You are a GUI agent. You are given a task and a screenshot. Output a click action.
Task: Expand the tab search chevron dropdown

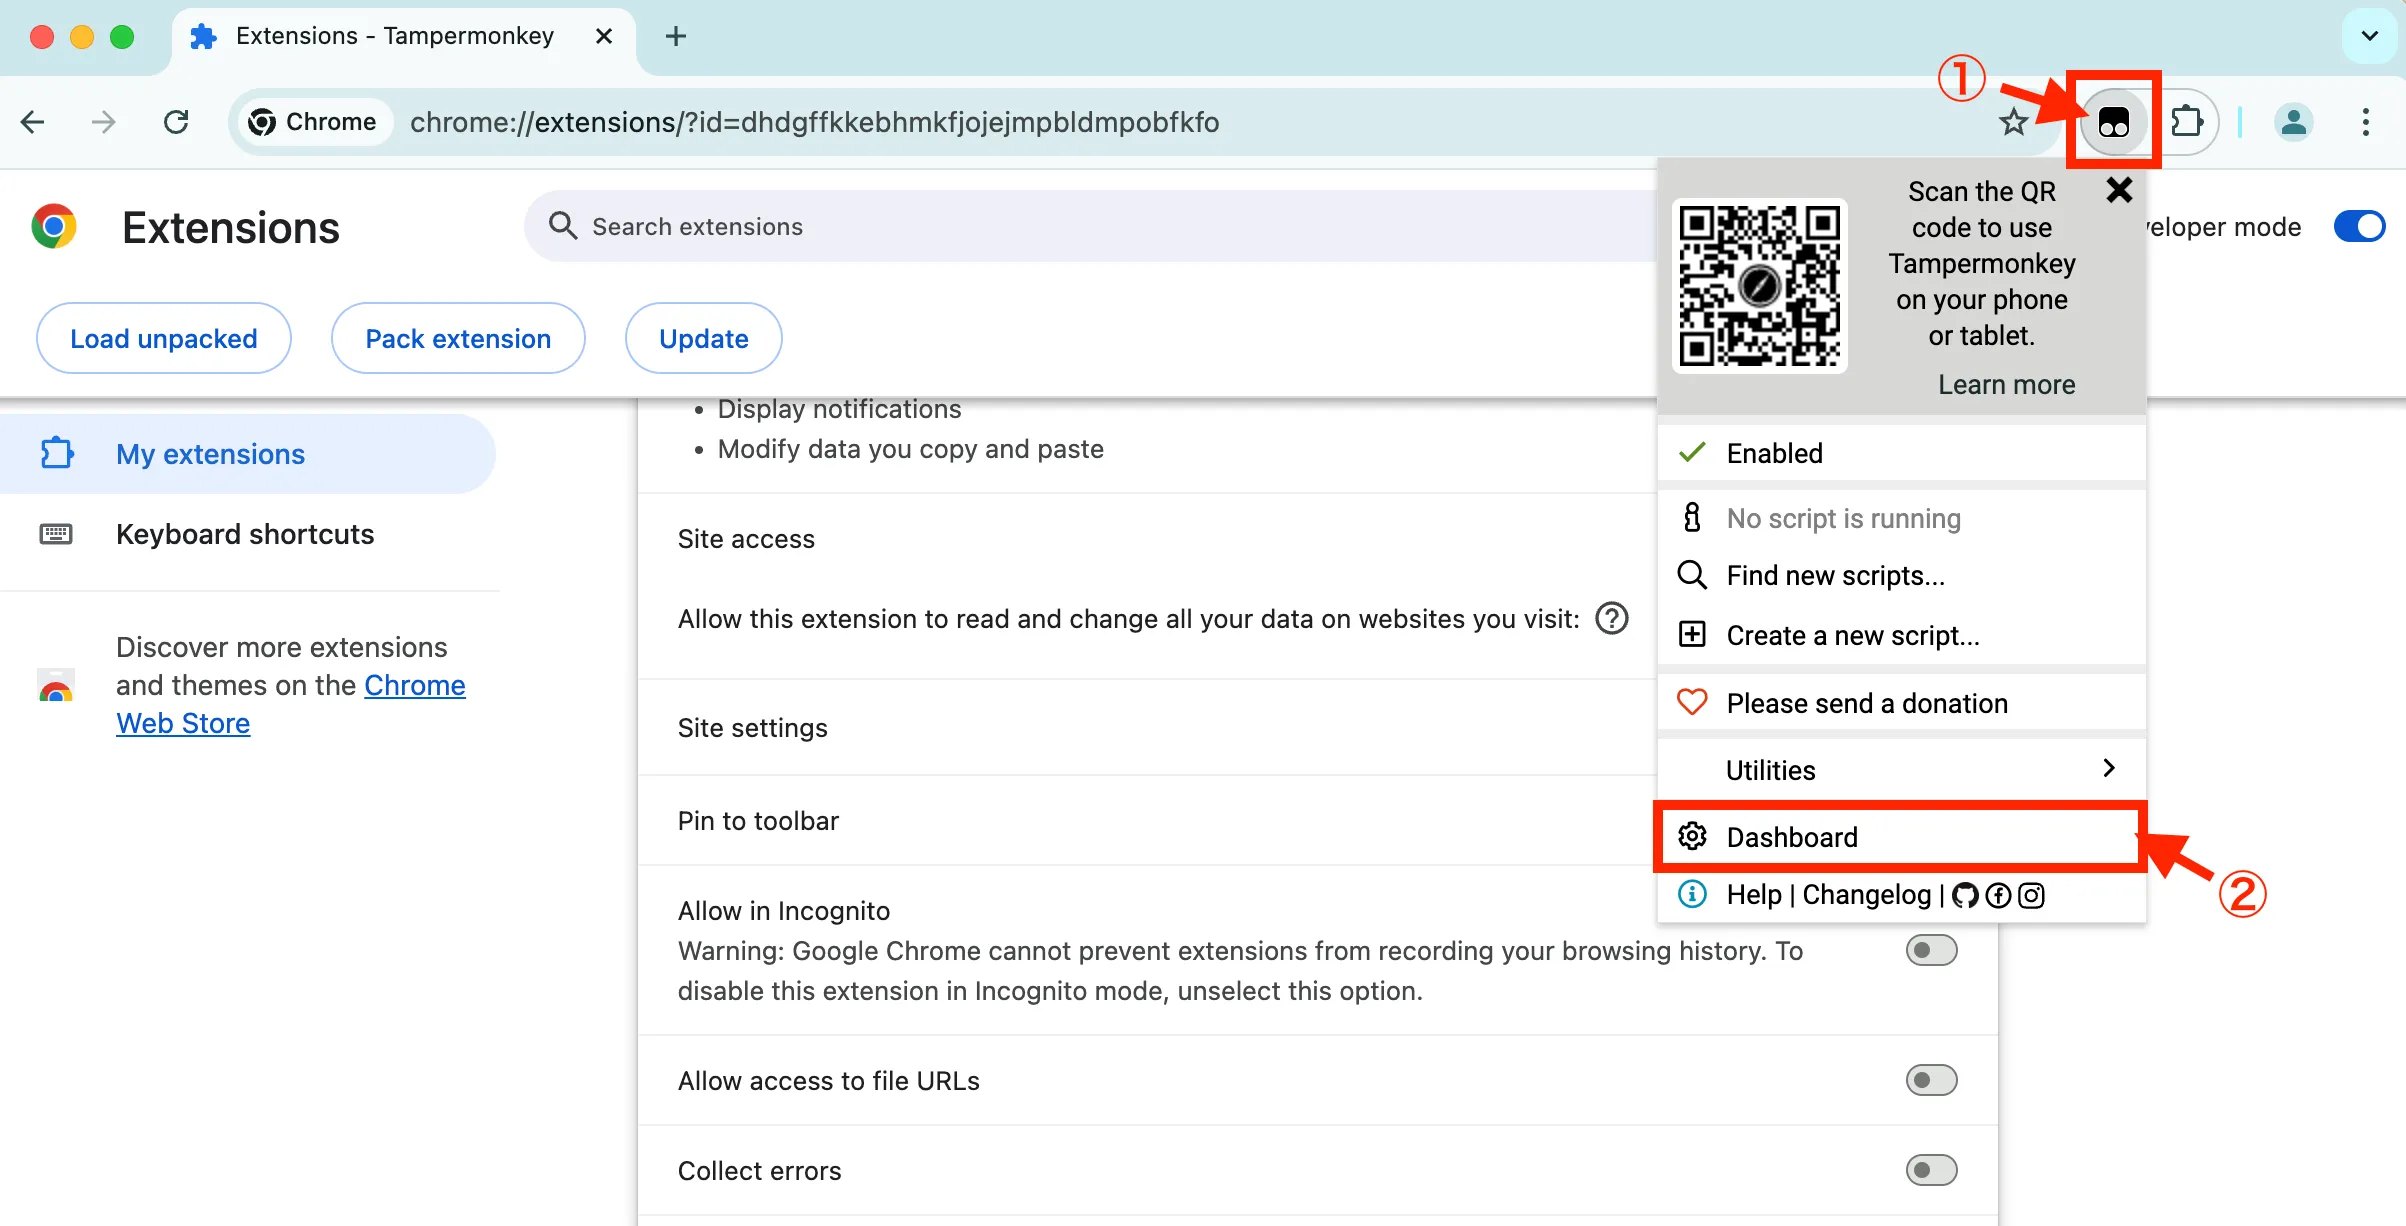[x=2369, y=37]
